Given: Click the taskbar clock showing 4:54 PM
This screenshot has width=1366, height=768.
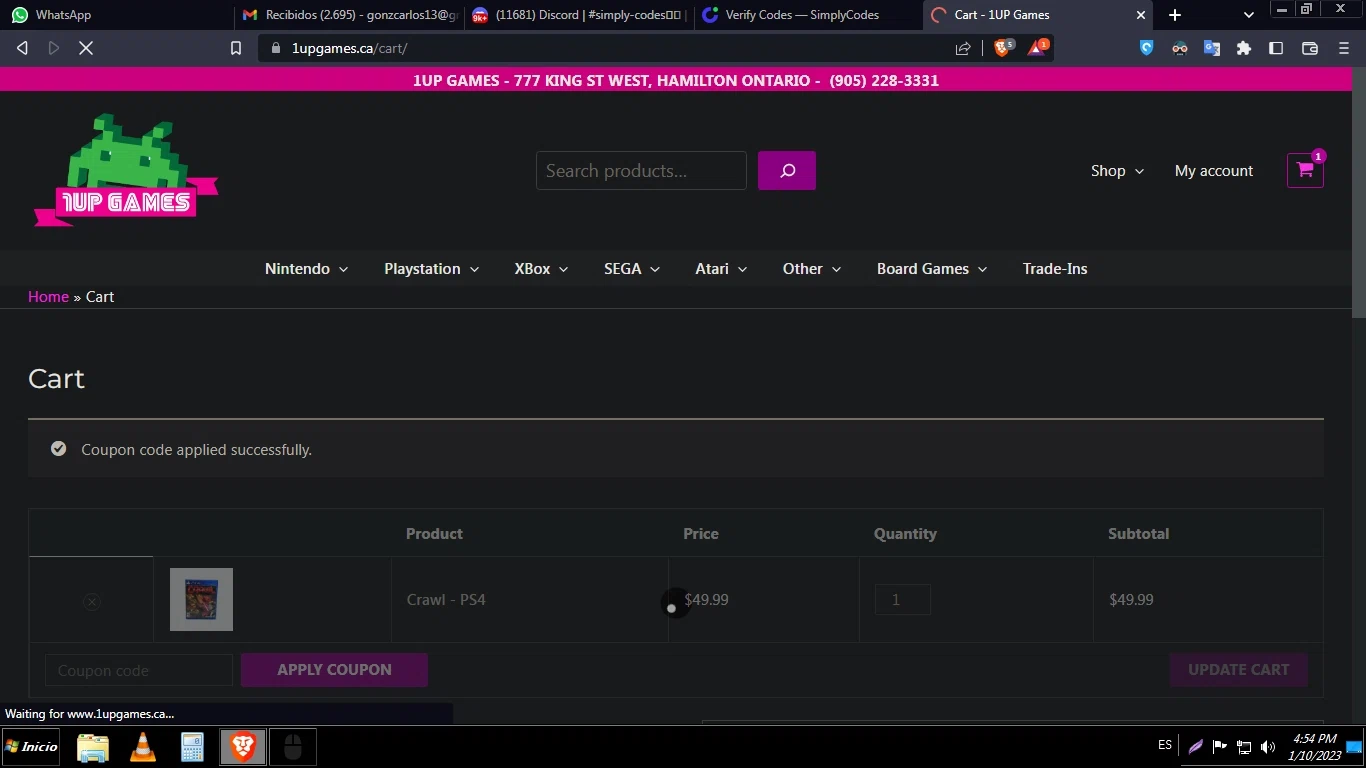Looking at the screenshot, I should (1314, 747).
